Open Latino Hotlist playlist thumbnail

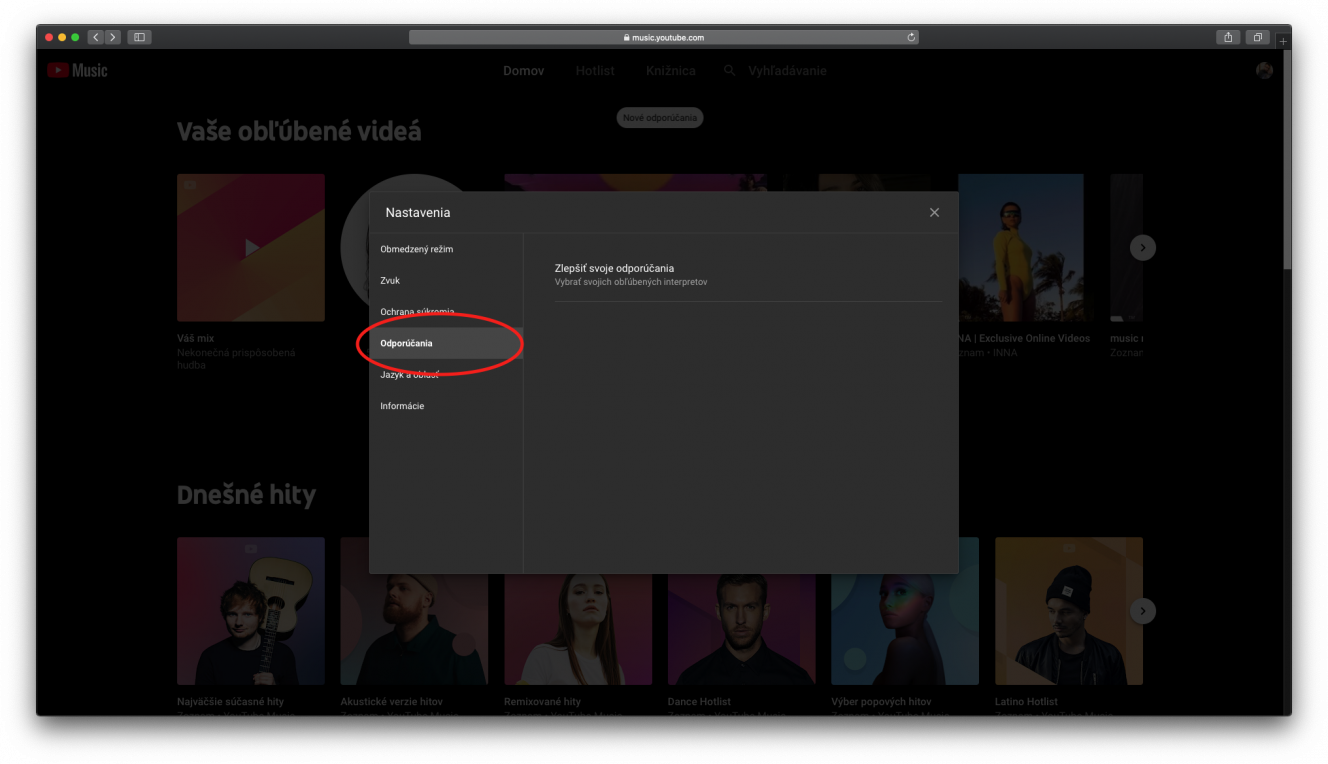tap(1069, 611)
